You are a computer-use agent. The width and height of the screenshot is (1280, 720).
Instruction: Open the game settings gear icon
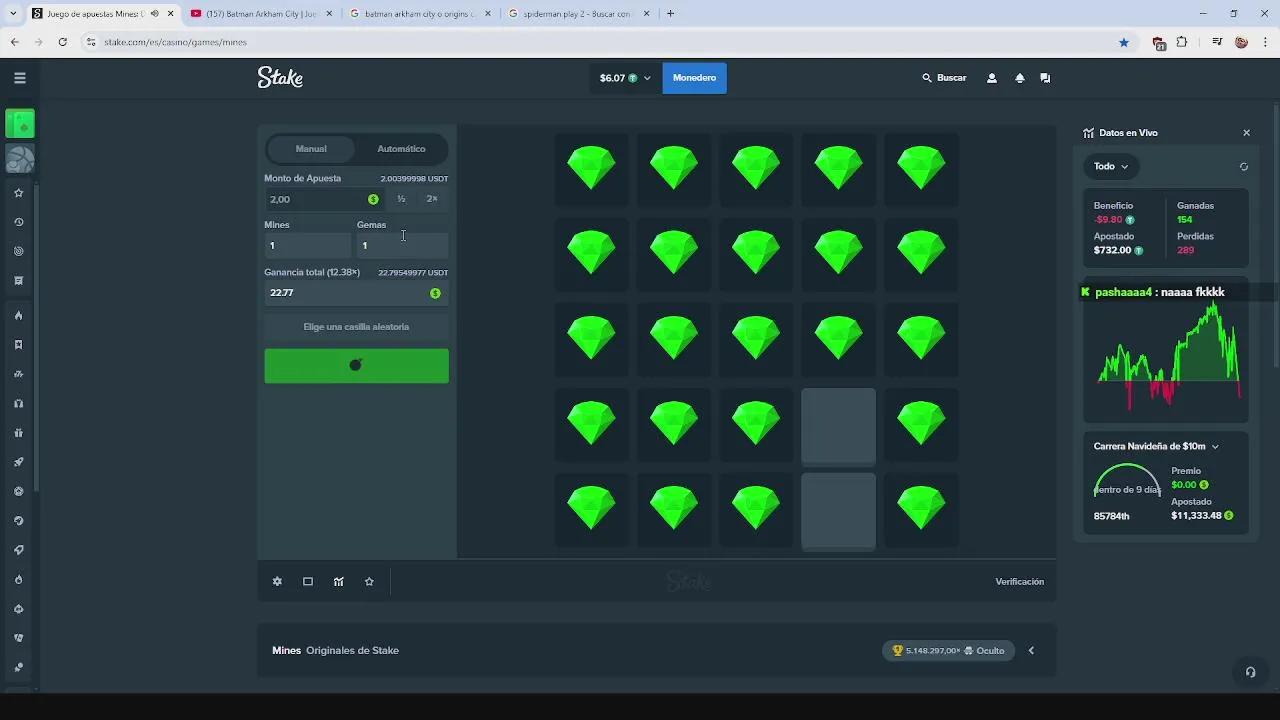coord(277,582)
